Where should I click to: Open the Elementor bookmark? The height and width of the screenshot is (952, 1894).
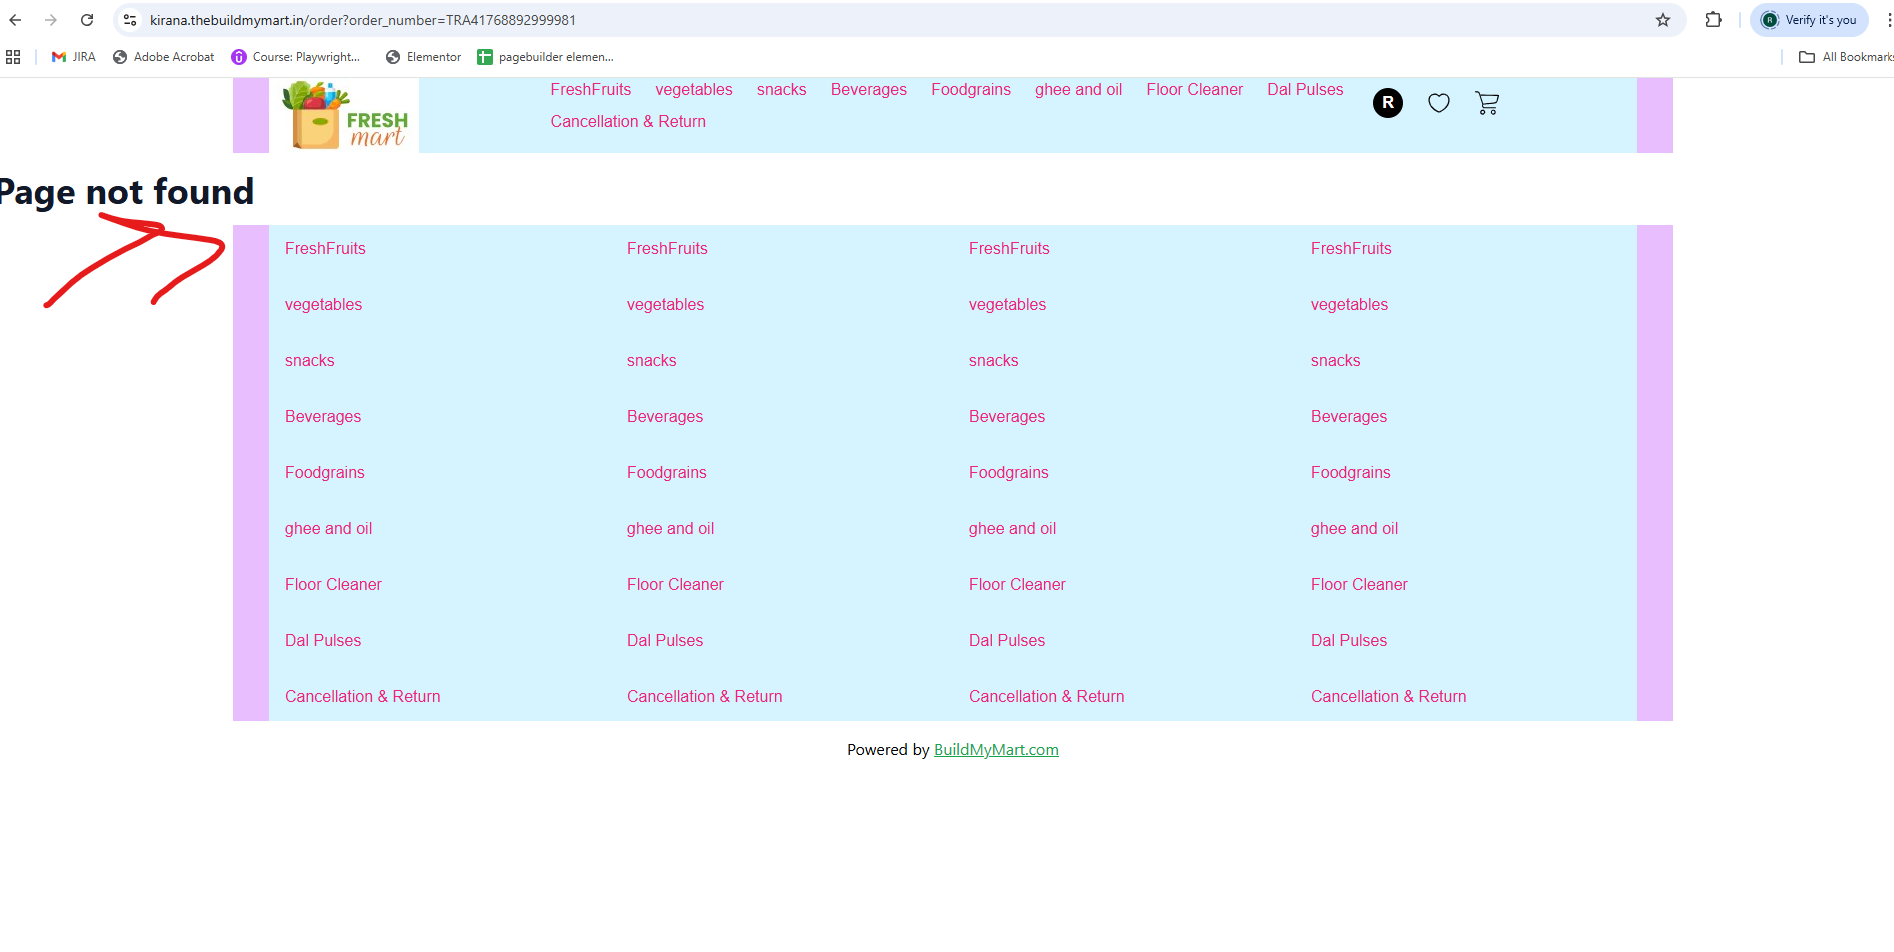click(x=423, y=57)
